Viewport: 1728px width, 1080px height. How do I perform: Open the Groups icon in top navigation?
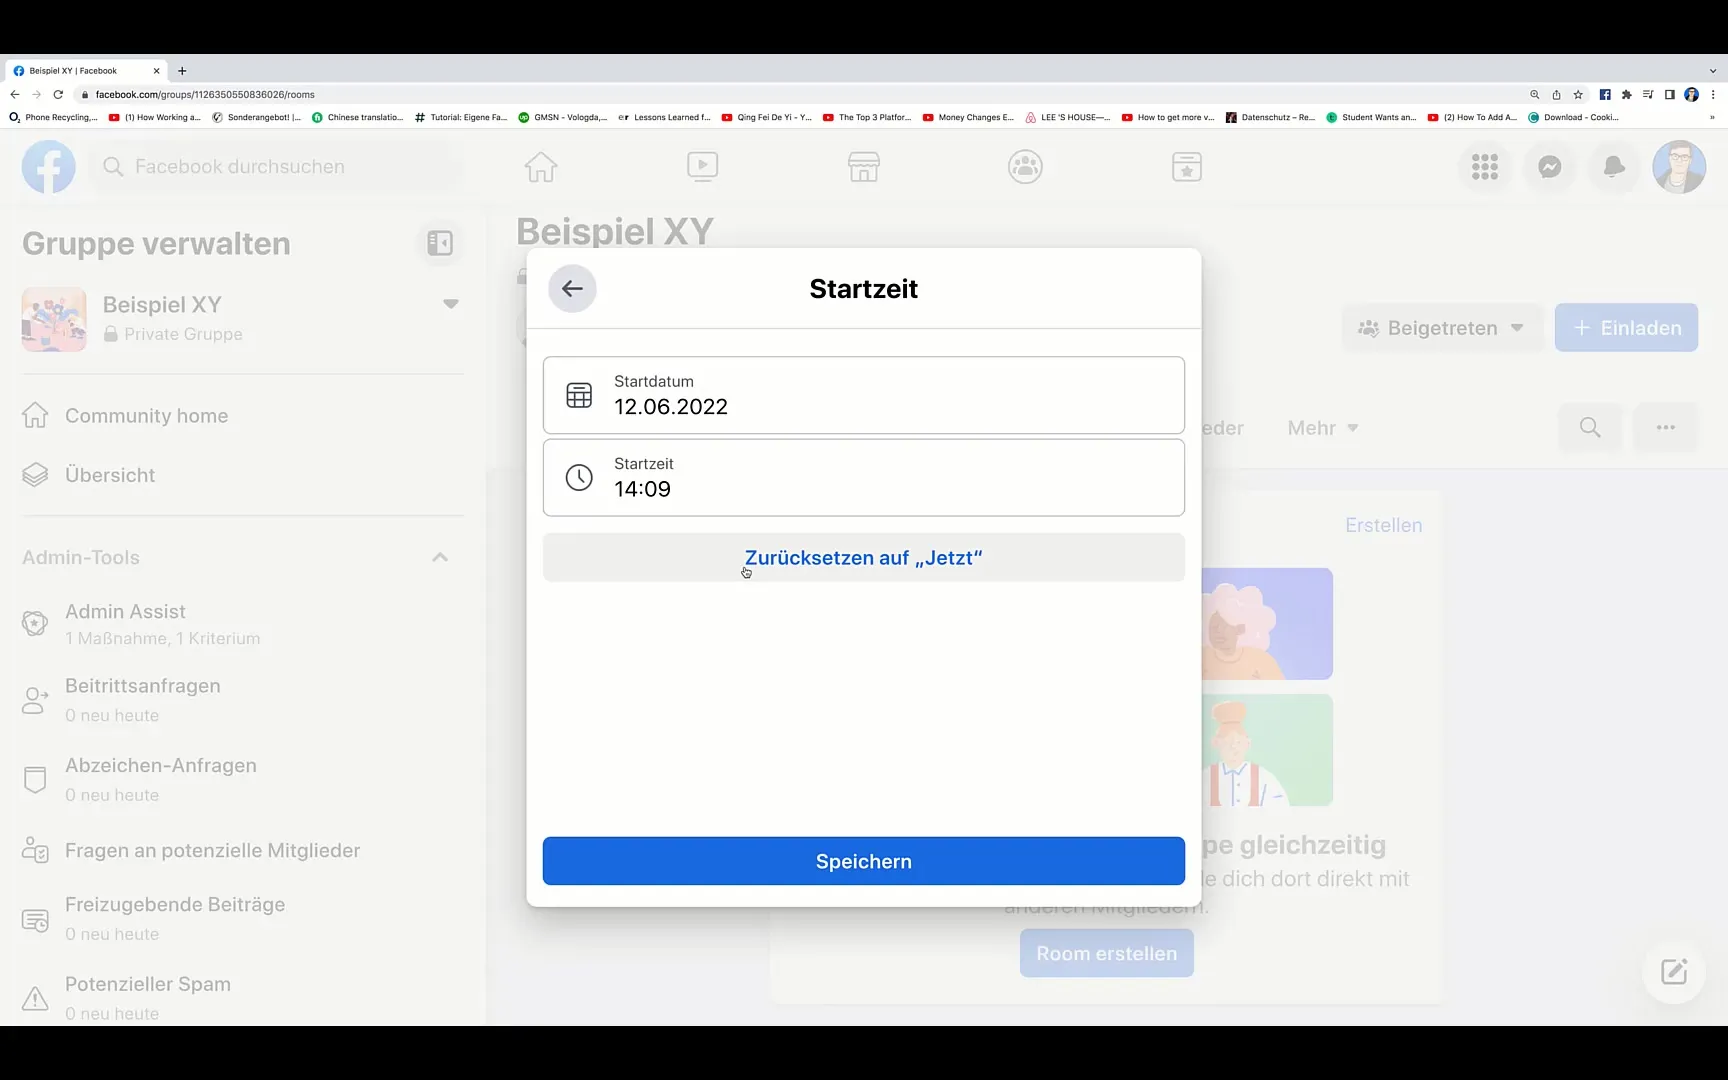coord(1026,167)
